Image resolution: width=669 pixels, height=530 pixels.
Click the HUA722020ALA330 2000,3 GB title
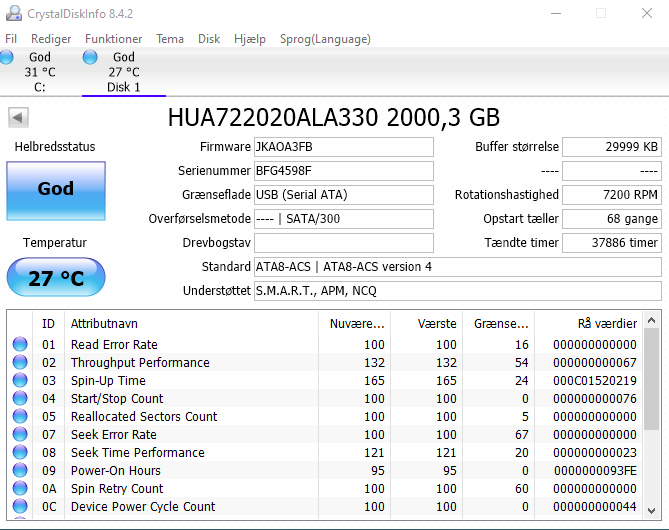coord(334,117)
